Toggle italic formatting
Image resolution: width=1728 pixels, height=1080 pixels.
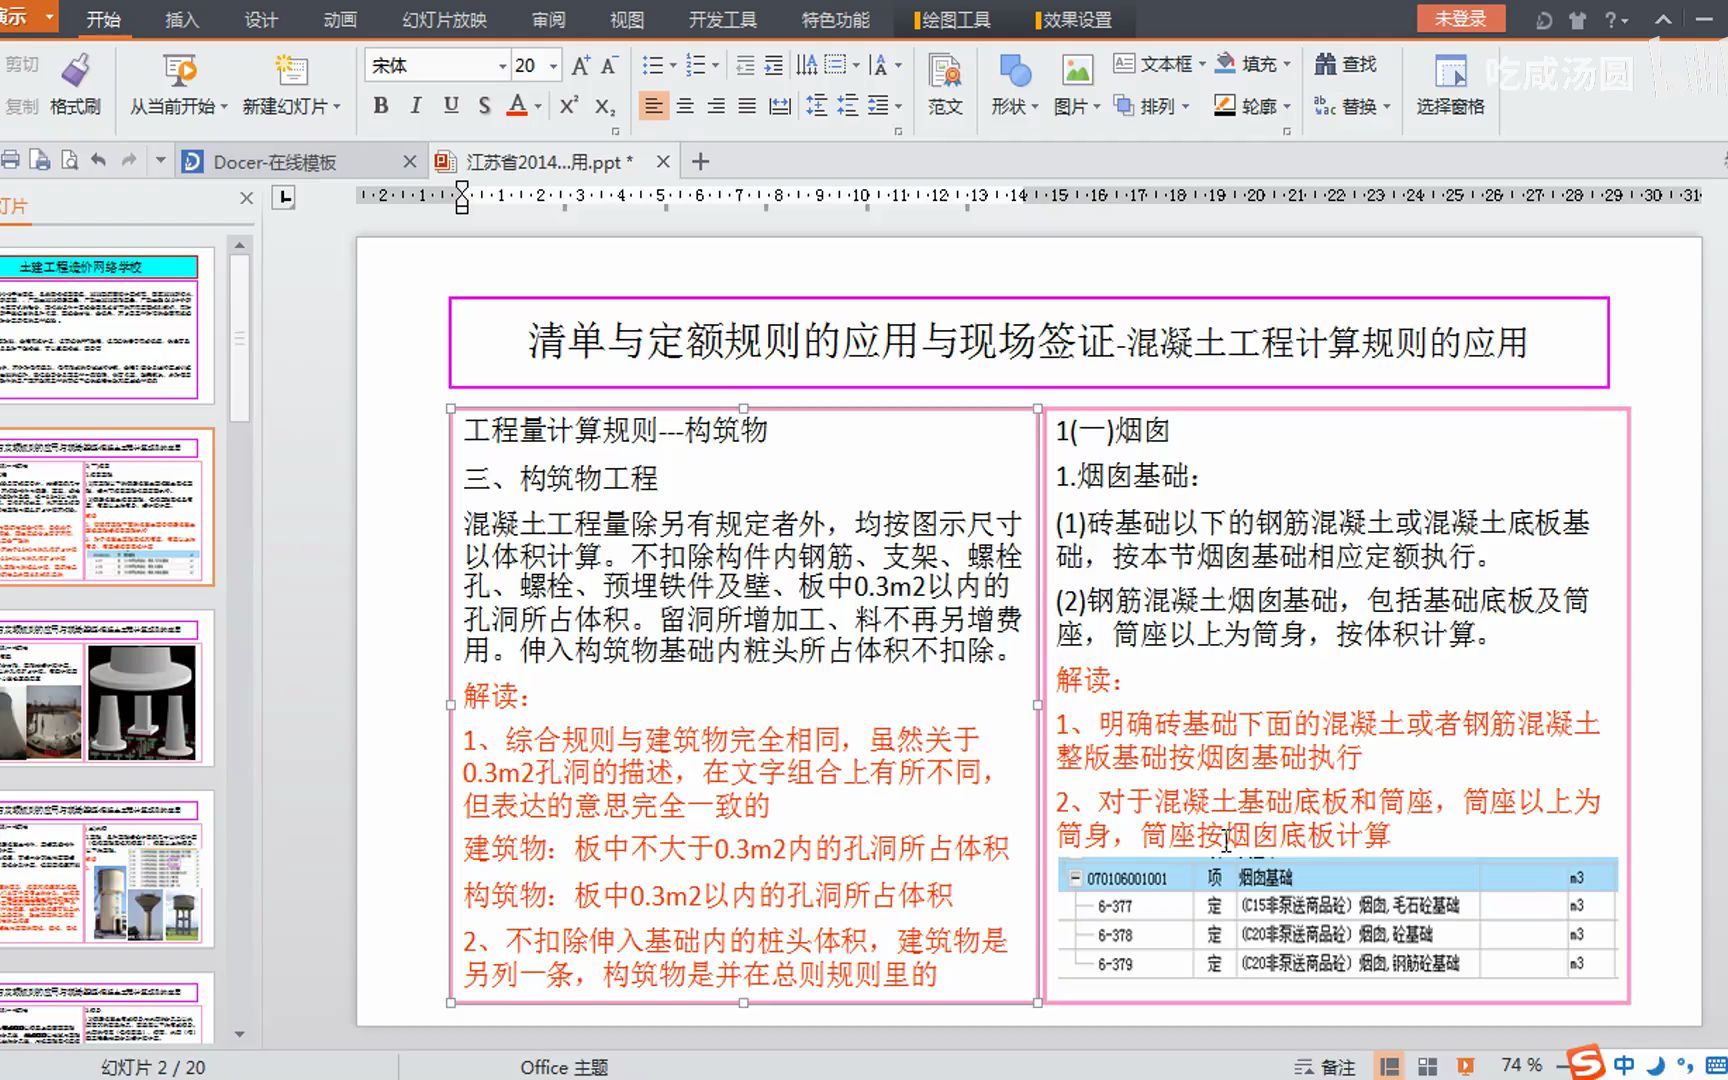pos(415,104)
